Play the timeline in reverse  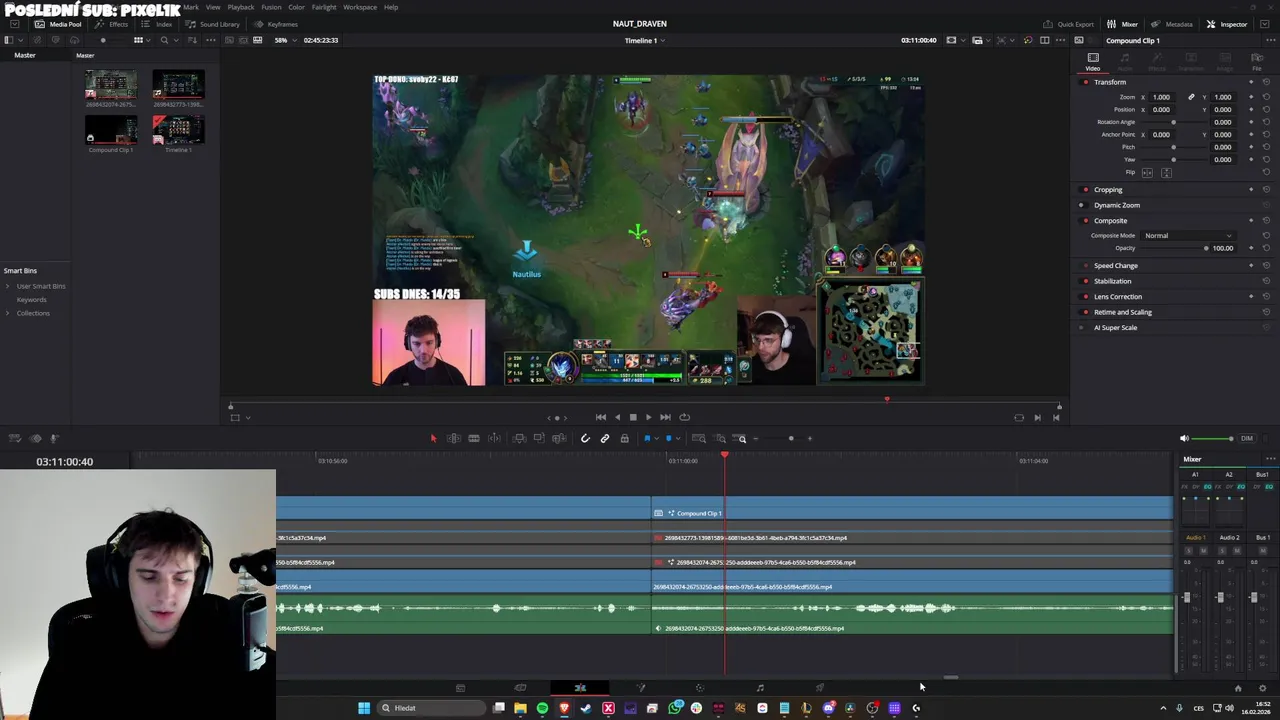coord(617,417)
